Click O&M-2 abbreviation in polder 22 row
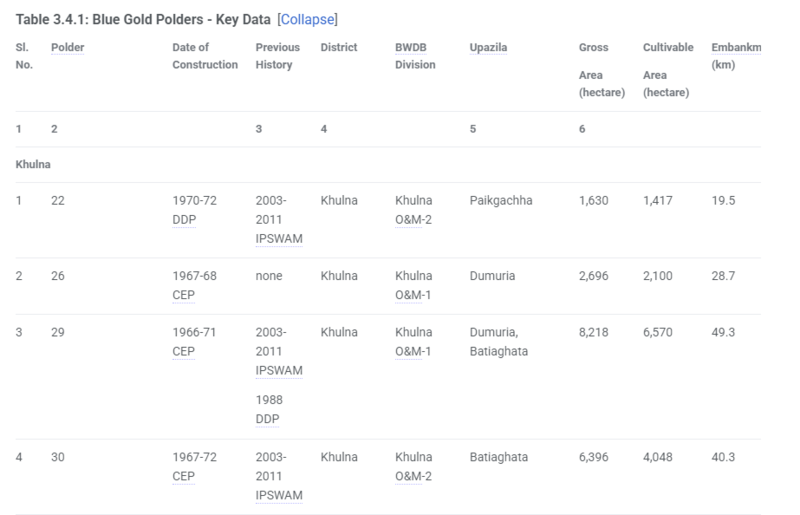Screen dimensions: 800x515 [413, 219]
